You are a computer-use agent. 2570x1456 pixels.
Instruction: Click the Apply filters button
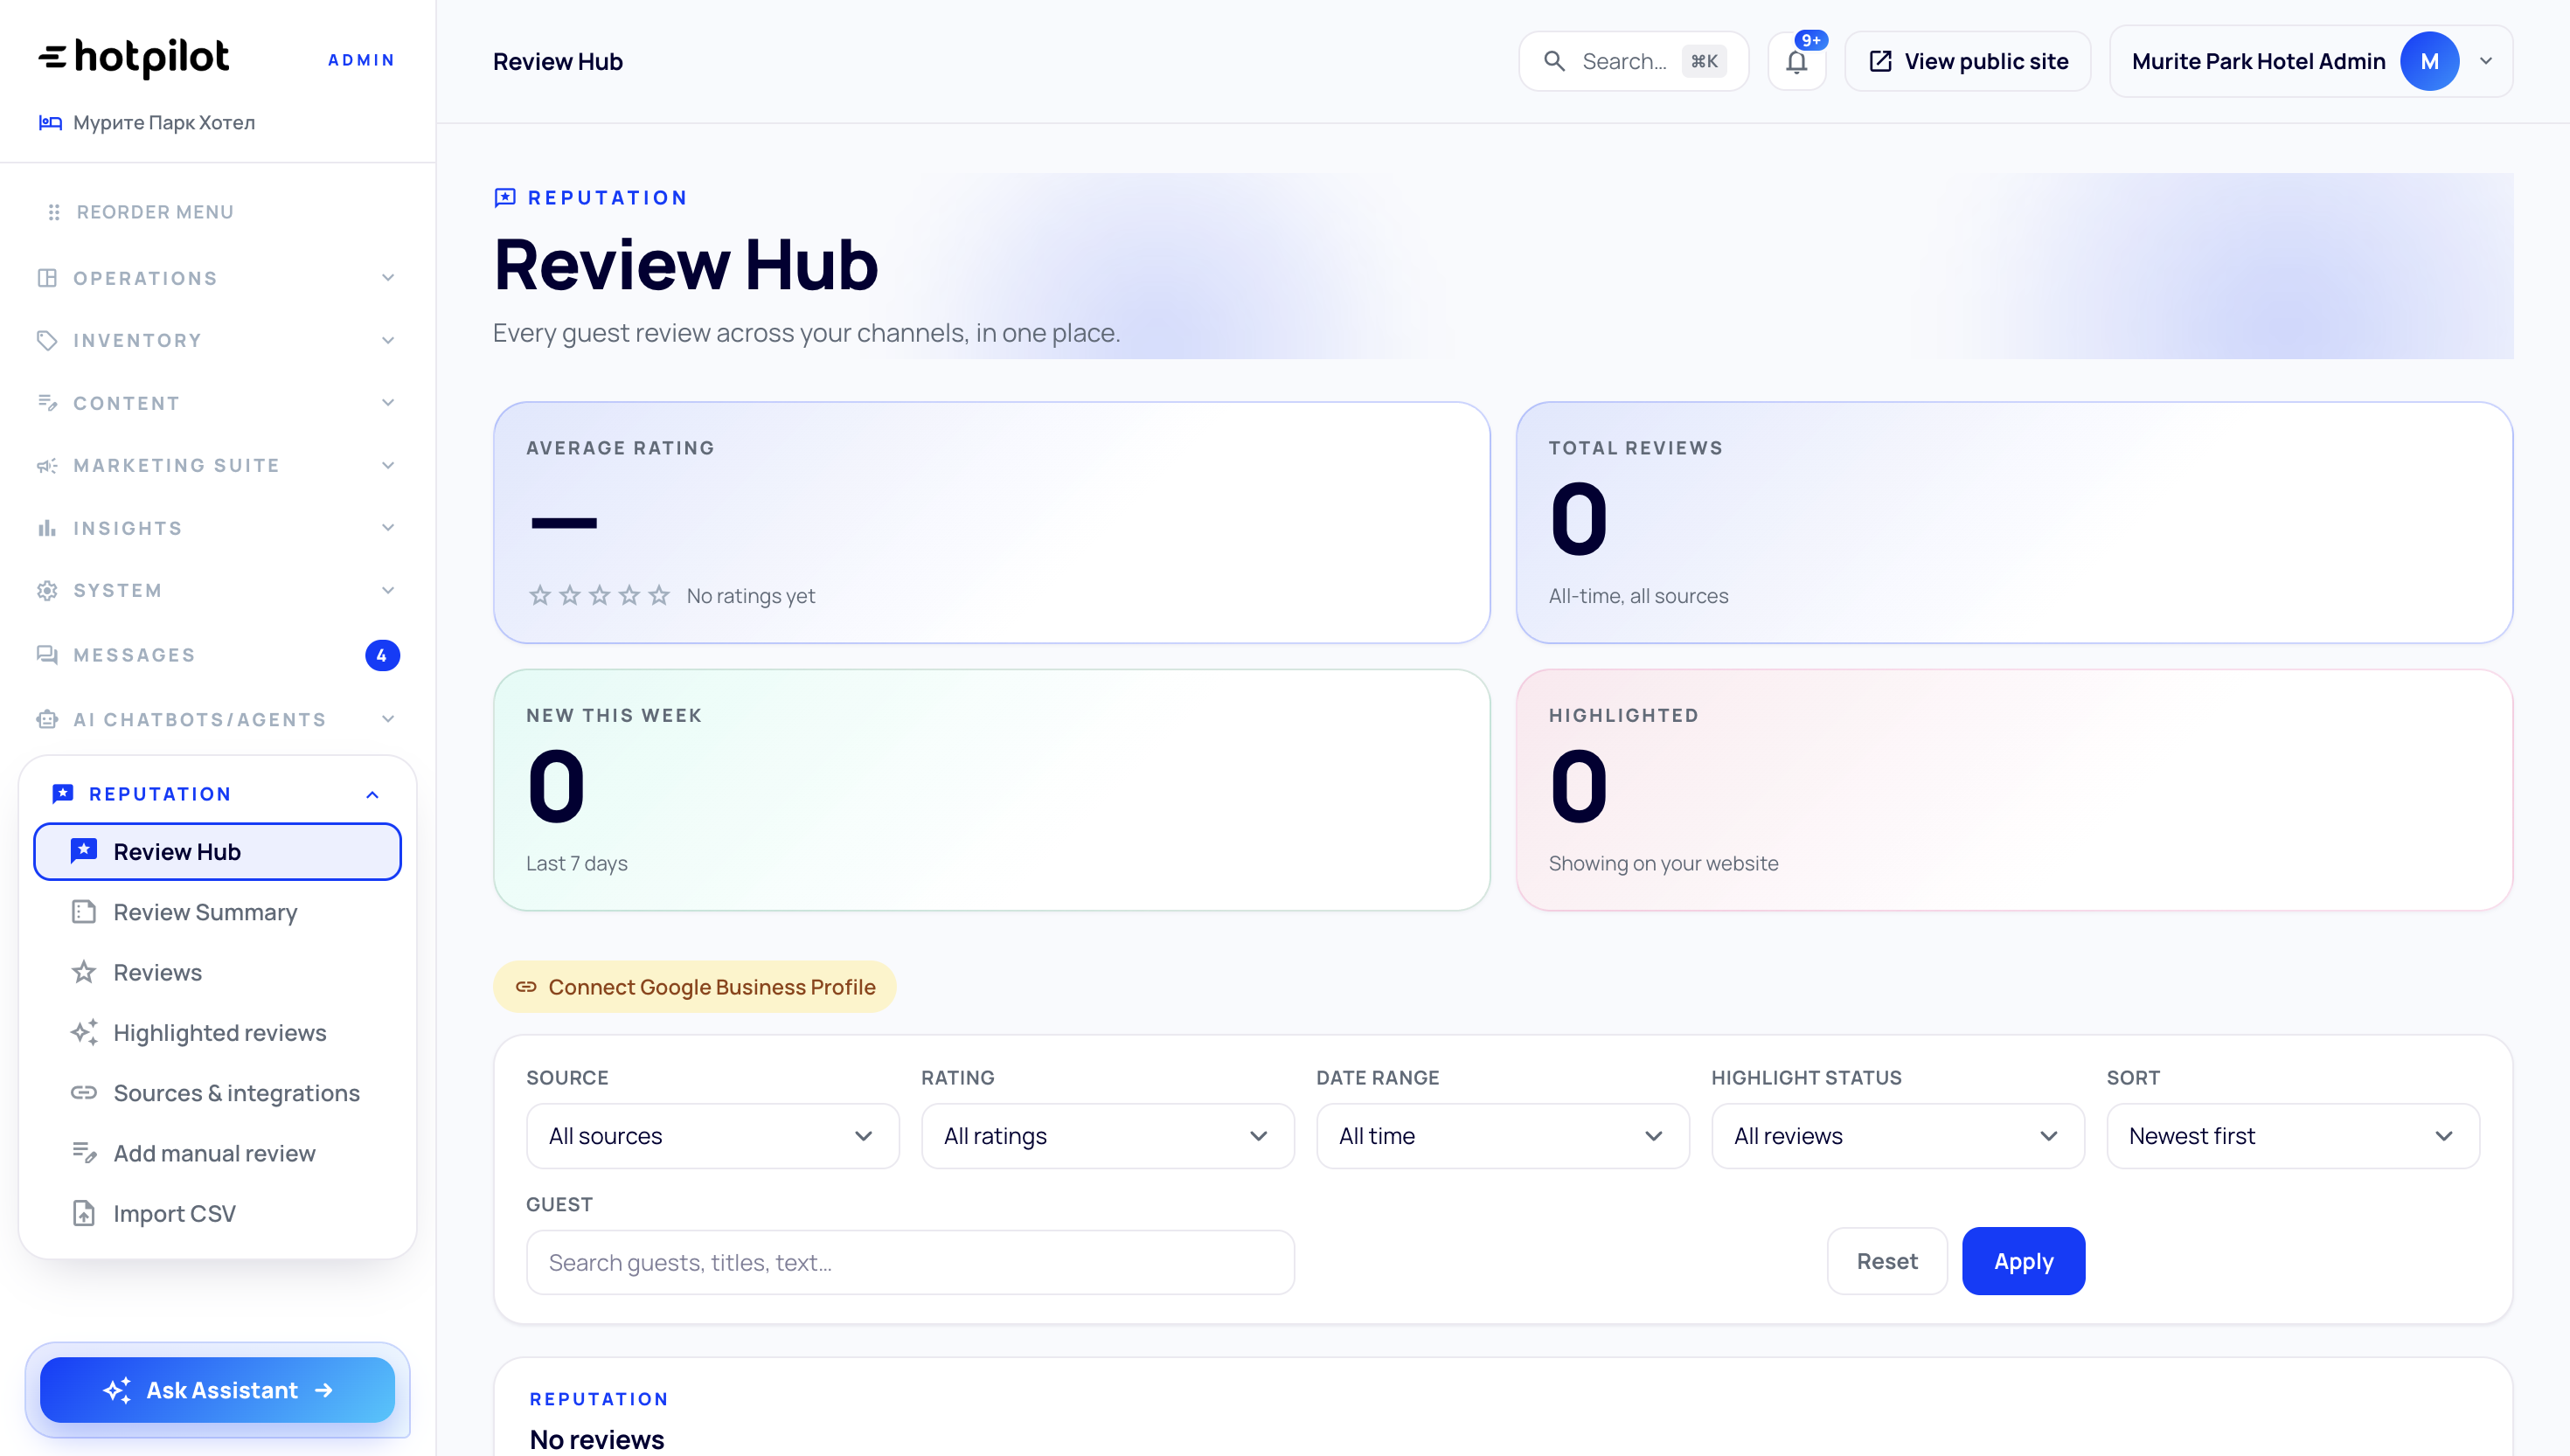point(2023,1261)
